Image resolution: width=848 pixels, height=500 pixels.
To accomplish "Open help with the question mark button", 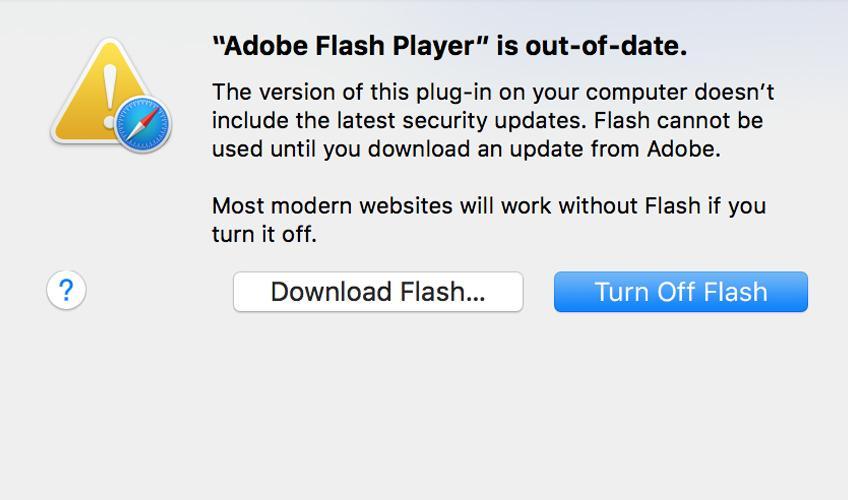I will [66, 290].
